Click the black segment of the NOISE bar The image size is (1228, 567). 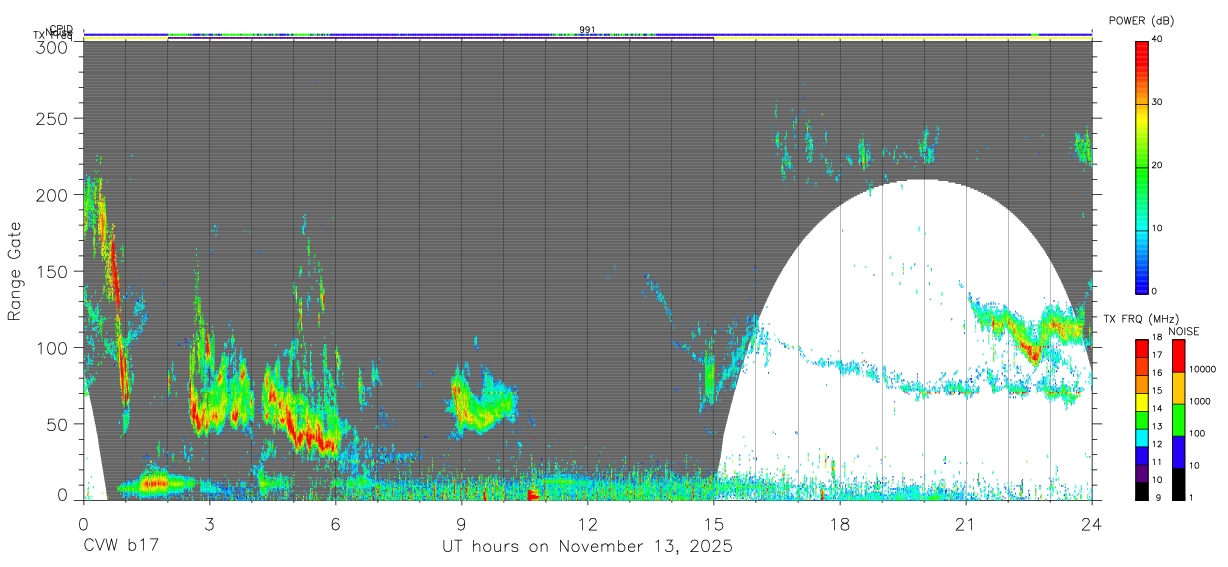pyautogui.click(x=1178, y=482)
